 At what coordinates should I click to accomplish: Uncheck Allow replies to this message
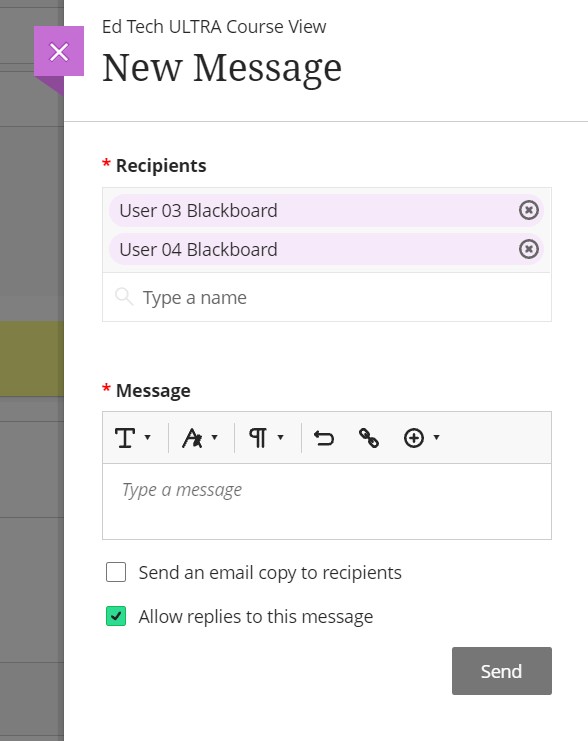click(x=116, y=616)
